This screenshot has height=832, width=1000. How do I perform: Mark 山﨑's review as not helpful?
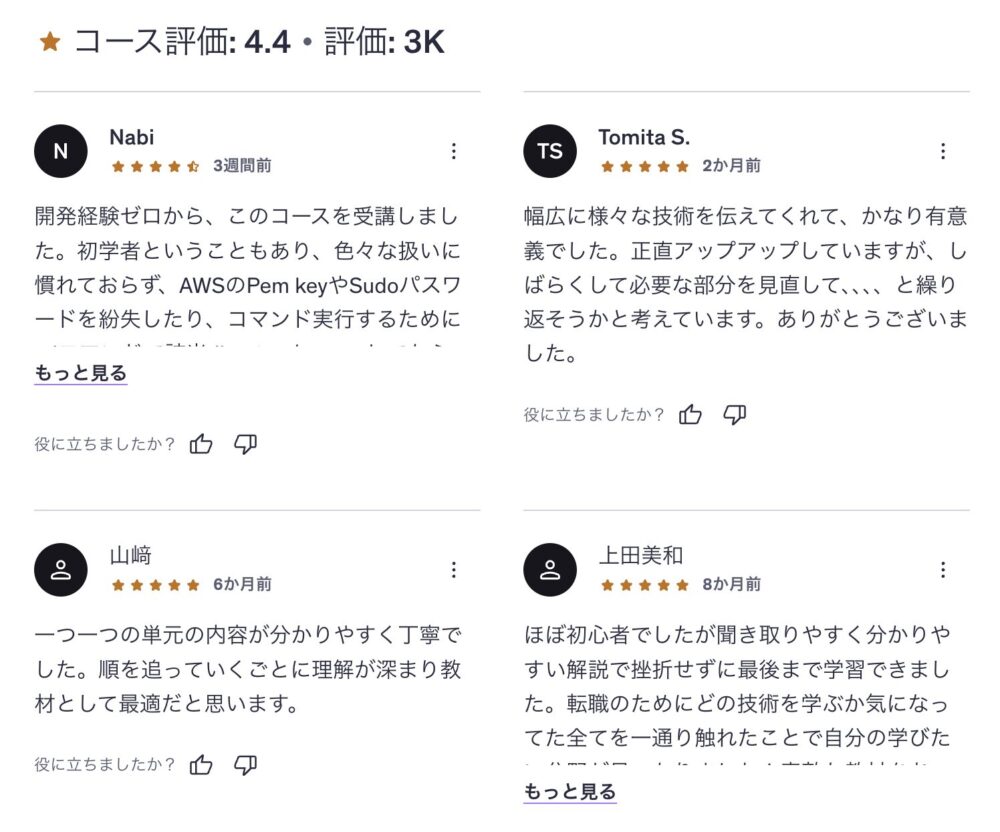[245, 765]
